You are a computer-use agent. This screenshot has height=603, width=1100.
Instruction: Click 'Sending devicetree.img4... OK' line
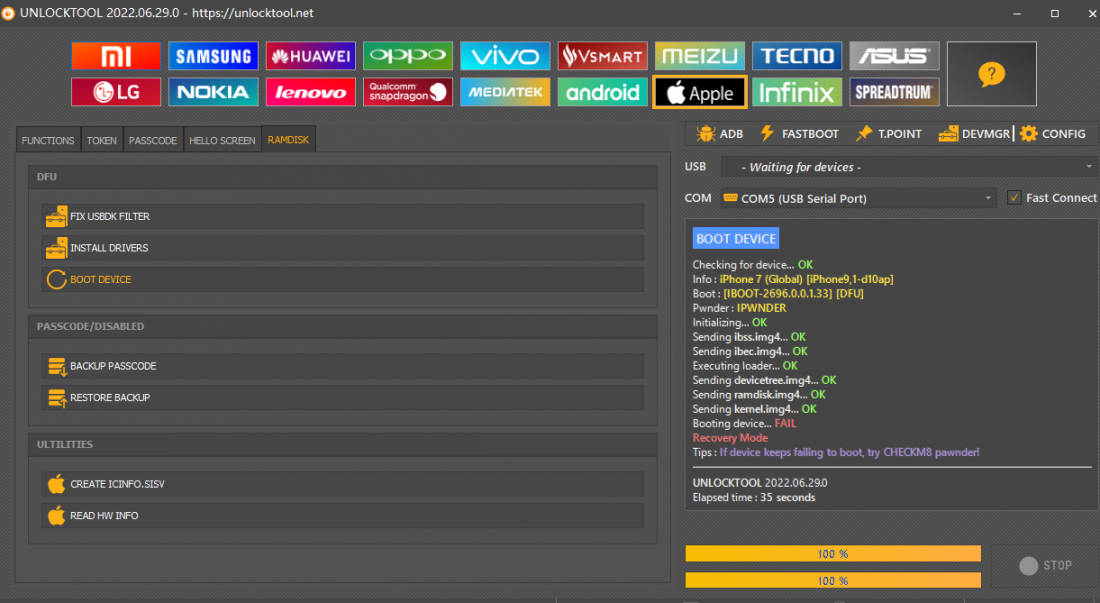click(x=765, y=380)
